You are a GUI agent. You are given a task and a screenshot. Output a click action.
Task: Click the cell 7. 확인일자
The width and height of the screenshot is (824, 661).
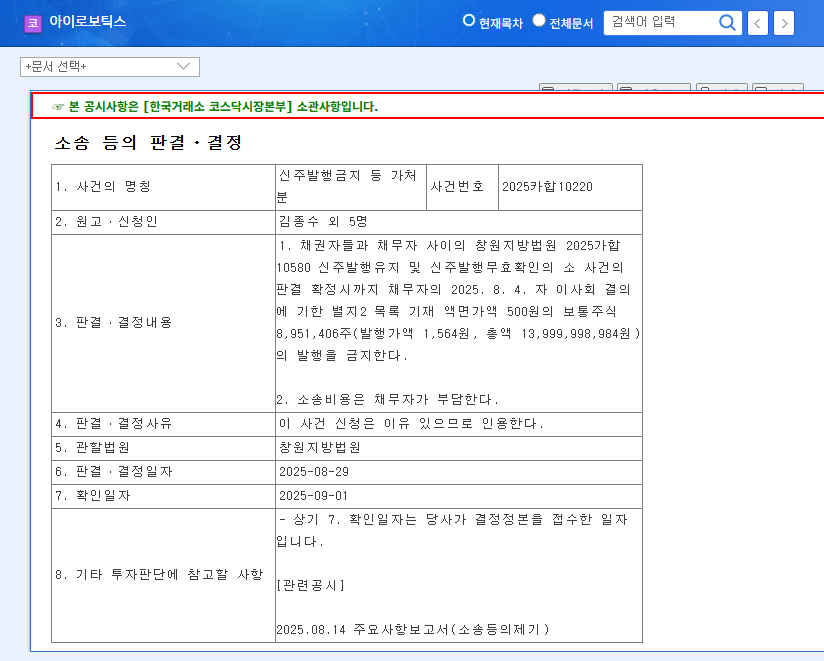163,497
